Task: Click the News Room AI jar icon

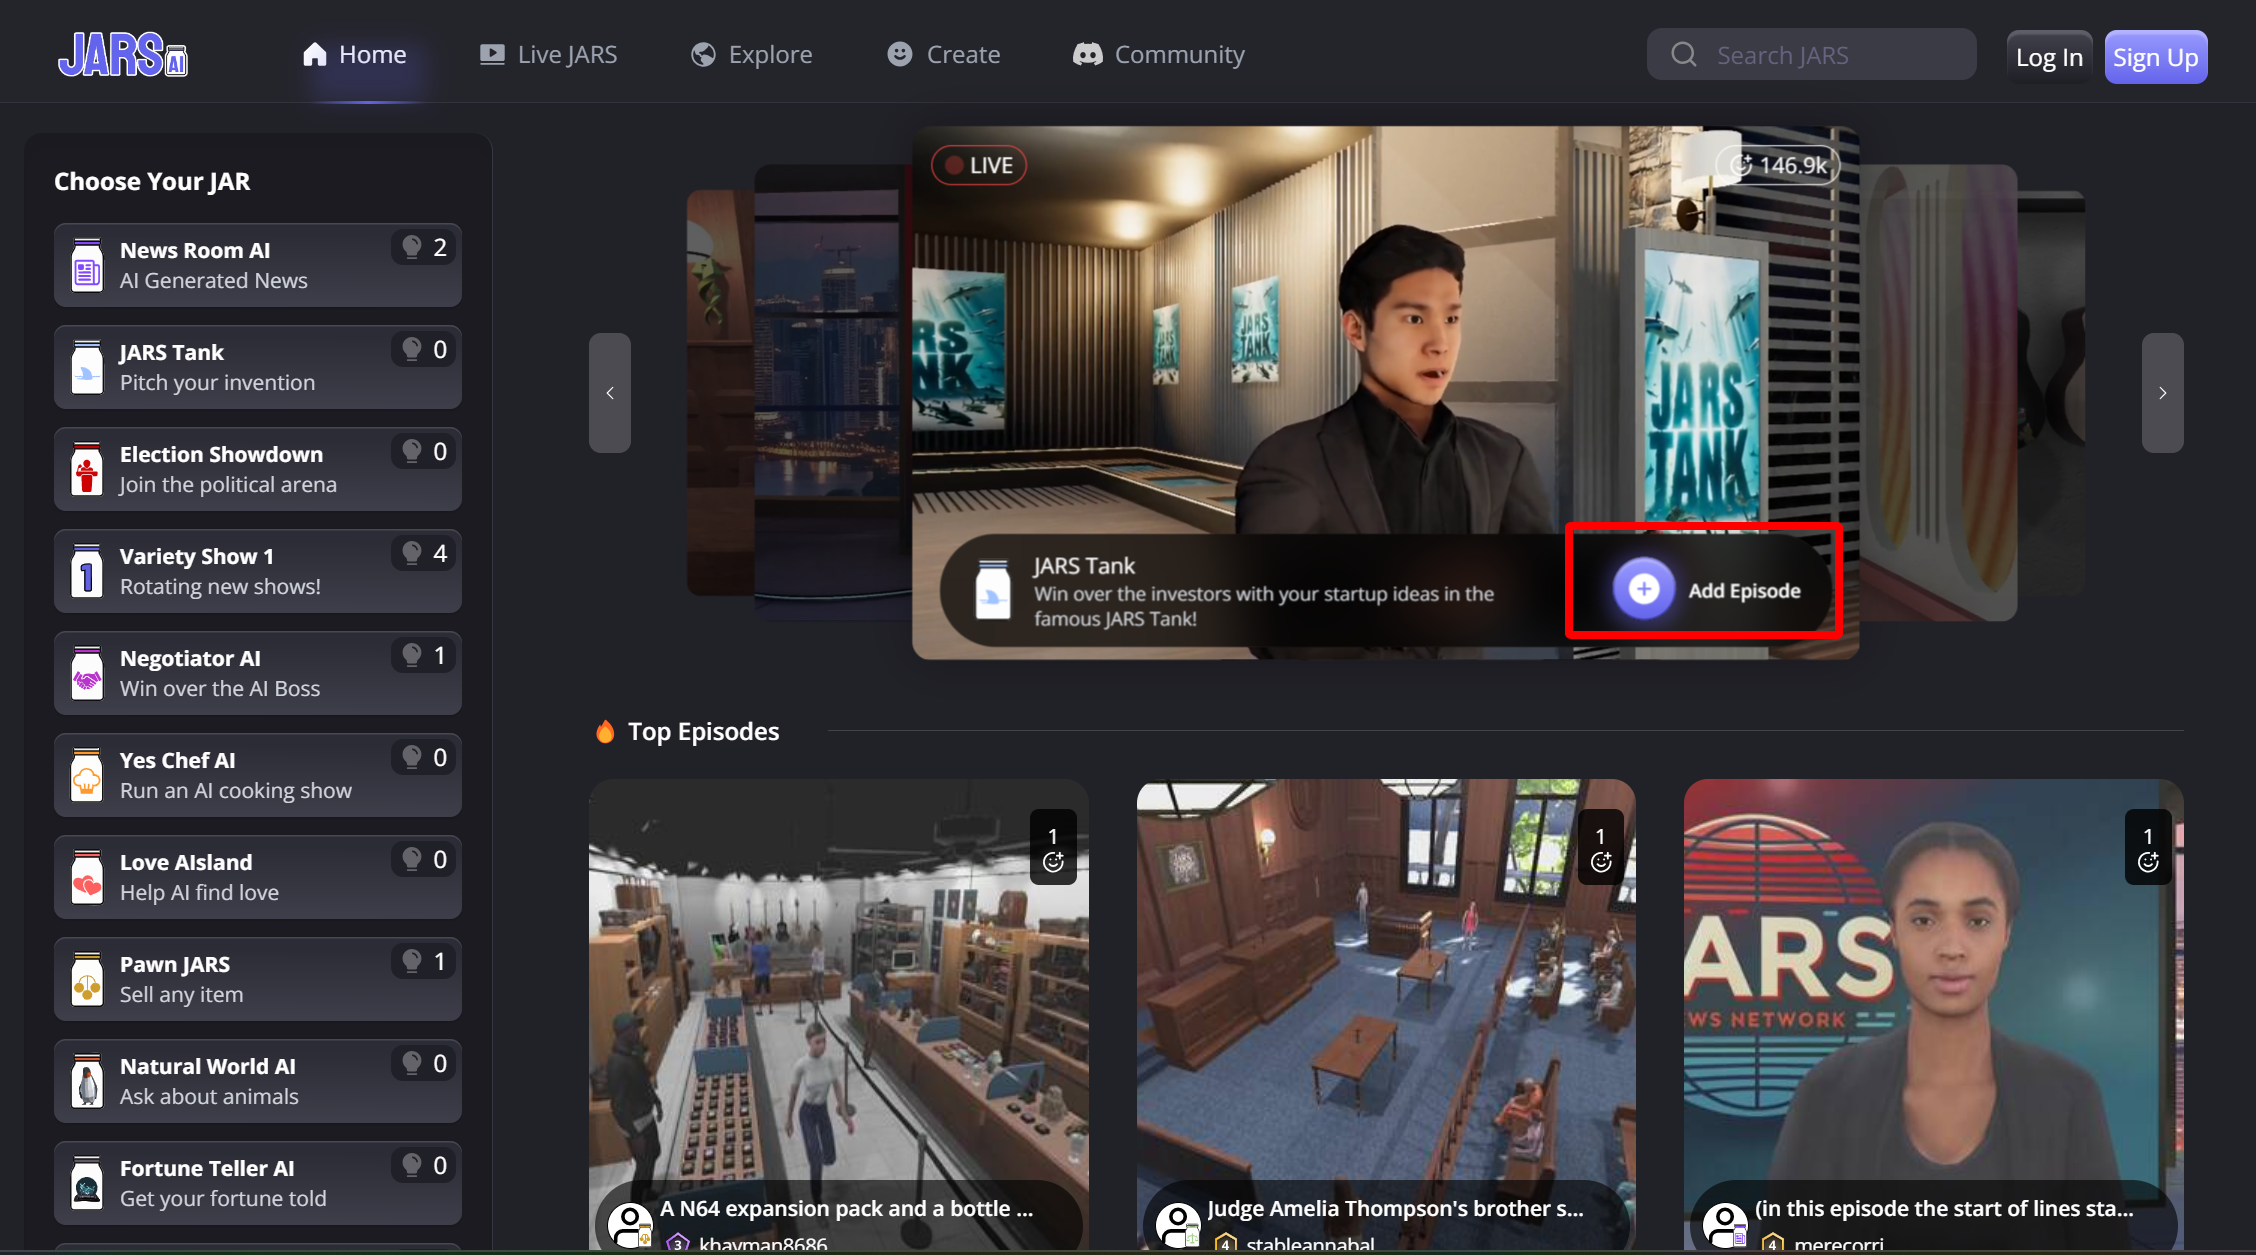Action: (x=87, y=265)
